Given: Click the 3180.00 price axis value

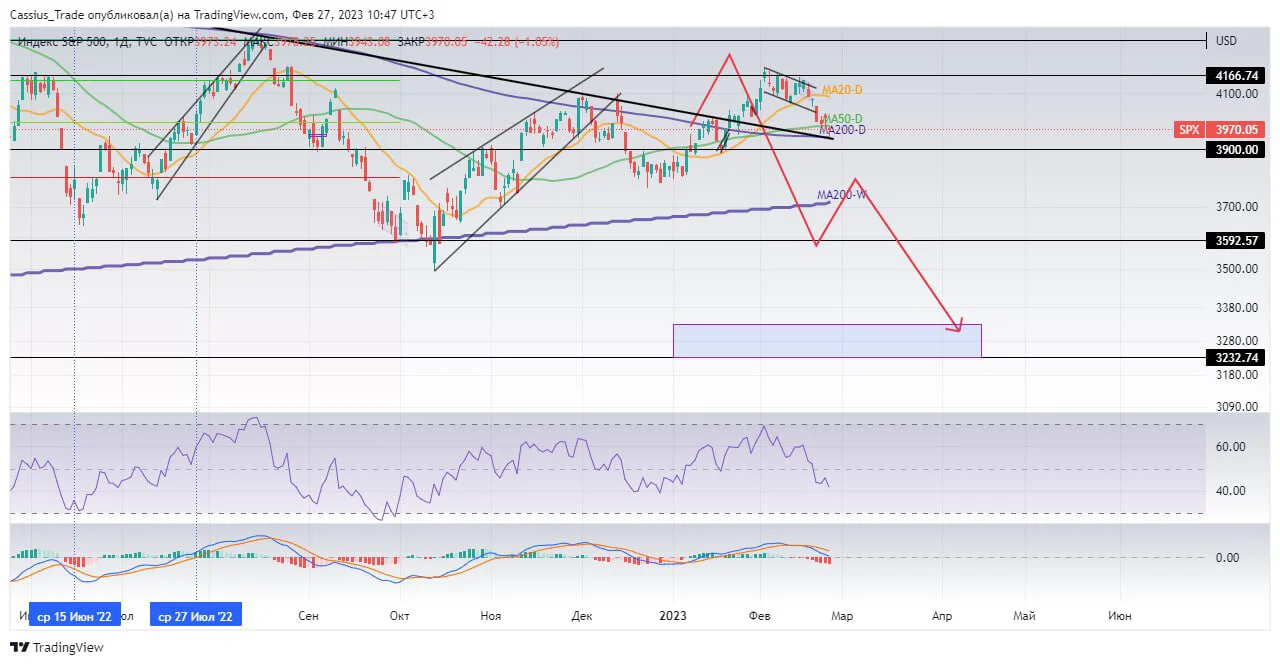Looking at the screenshot, I should click(x=1236, y=375).
